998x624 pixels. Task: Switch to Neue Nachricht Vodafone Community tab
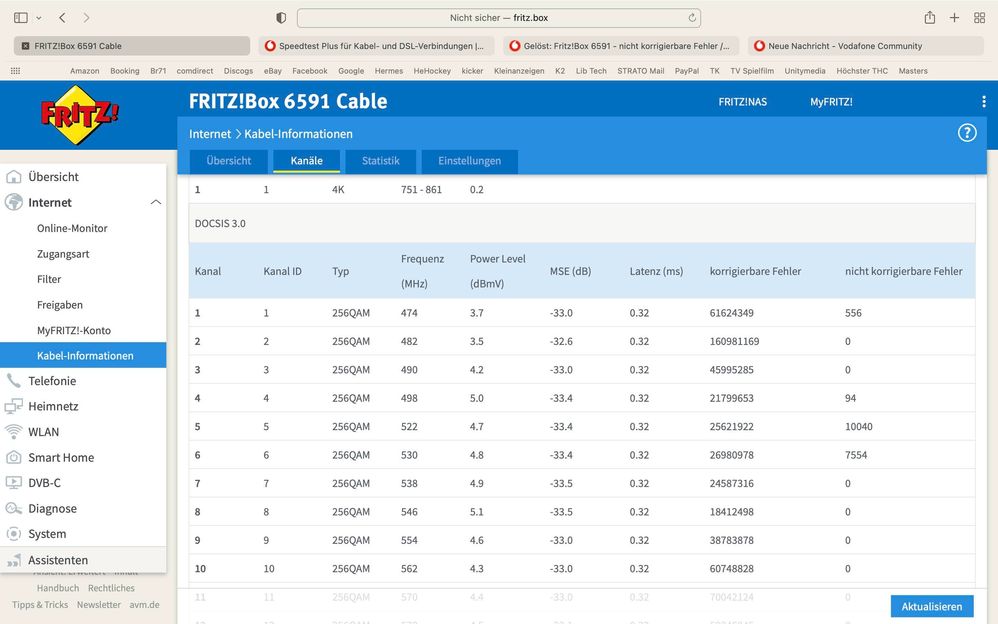tap(866, 46)
